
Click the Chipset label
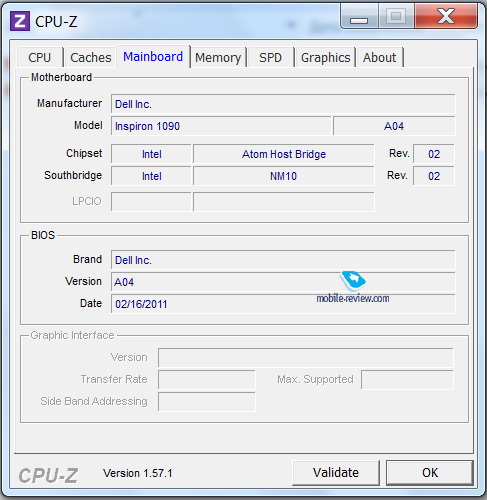[84, 153]
